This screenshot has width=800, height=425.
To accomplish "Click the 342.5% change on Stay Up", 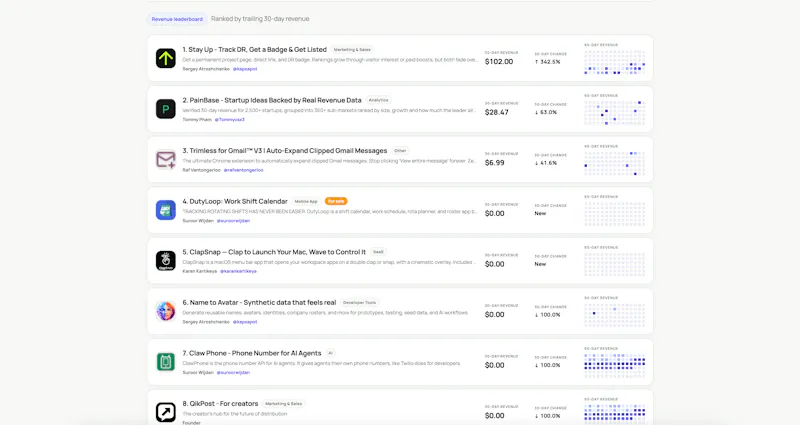I will (x=547, y=62).
